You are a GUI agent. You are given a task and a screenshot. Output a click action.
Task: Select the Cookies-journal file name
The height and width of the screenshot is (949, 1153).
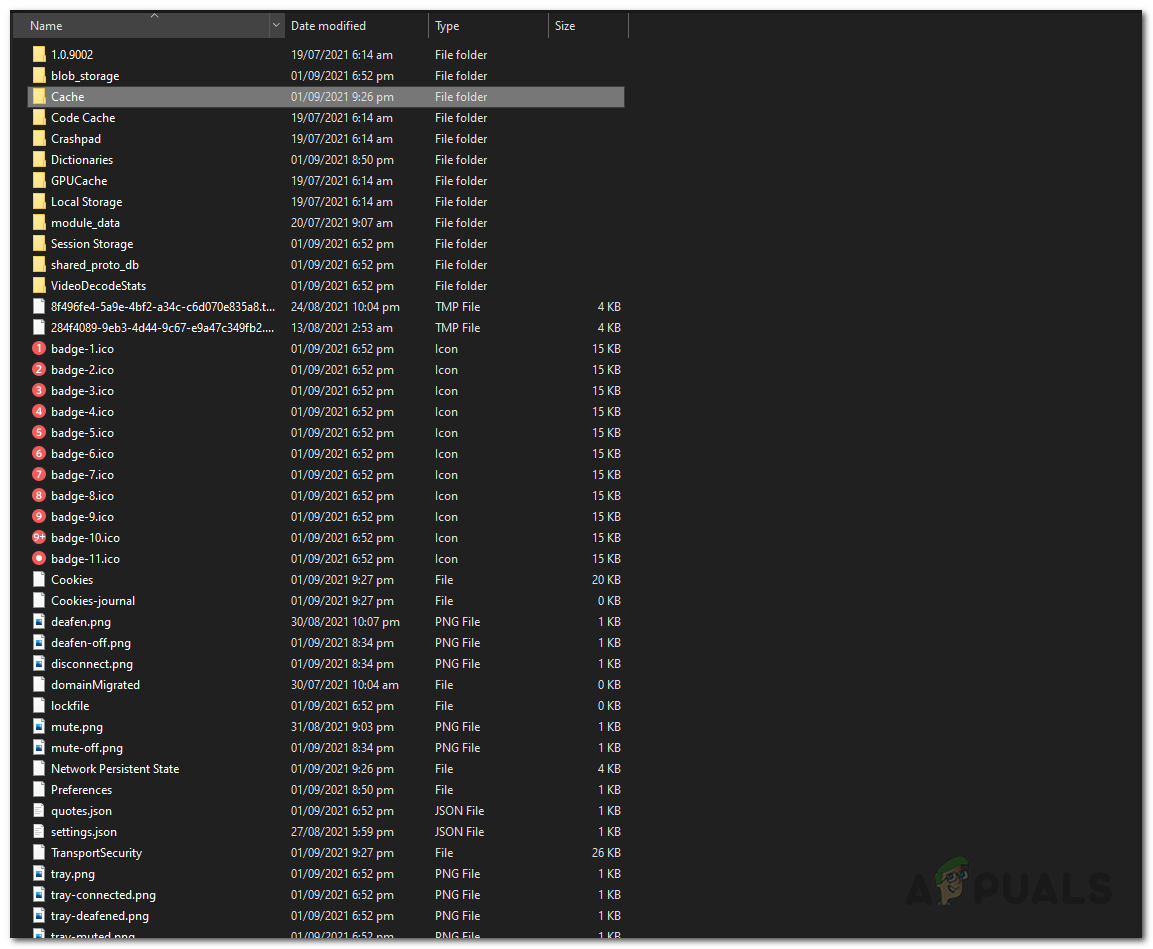93,601
